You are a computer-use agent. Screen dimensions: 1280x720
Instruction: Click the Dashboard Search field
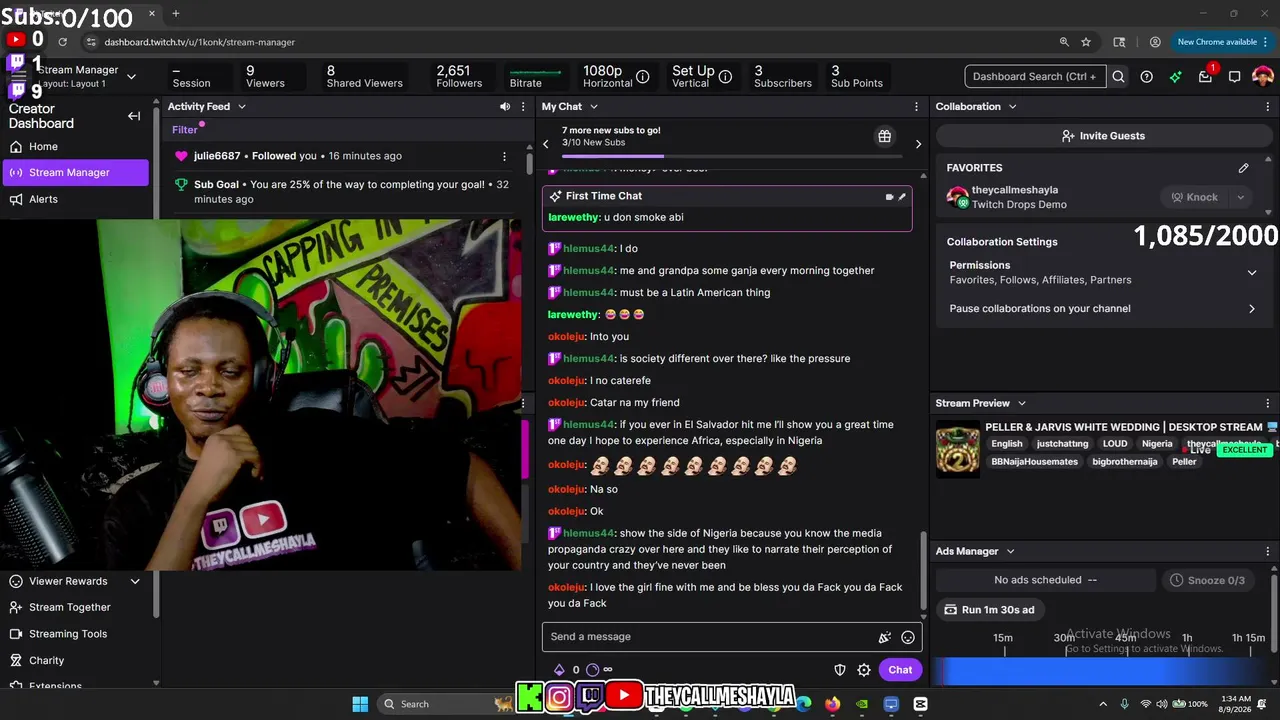pos(1035,77)
